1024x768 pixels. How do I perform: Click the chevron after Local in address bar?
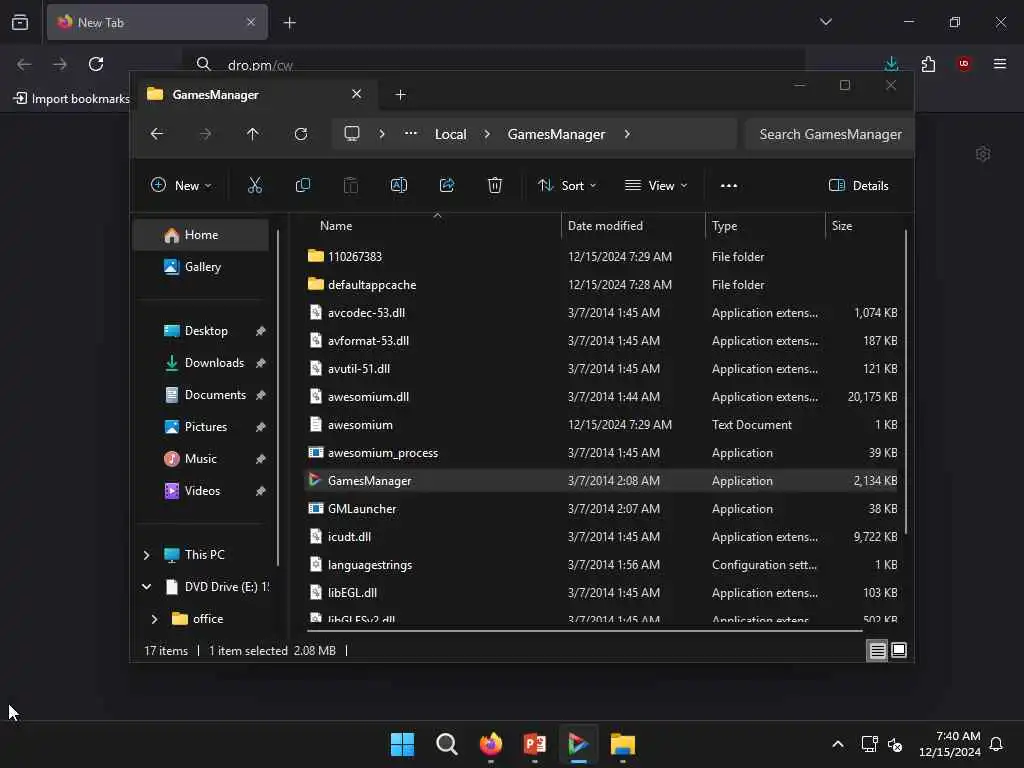pyautogui.click(x=487, y=134)
